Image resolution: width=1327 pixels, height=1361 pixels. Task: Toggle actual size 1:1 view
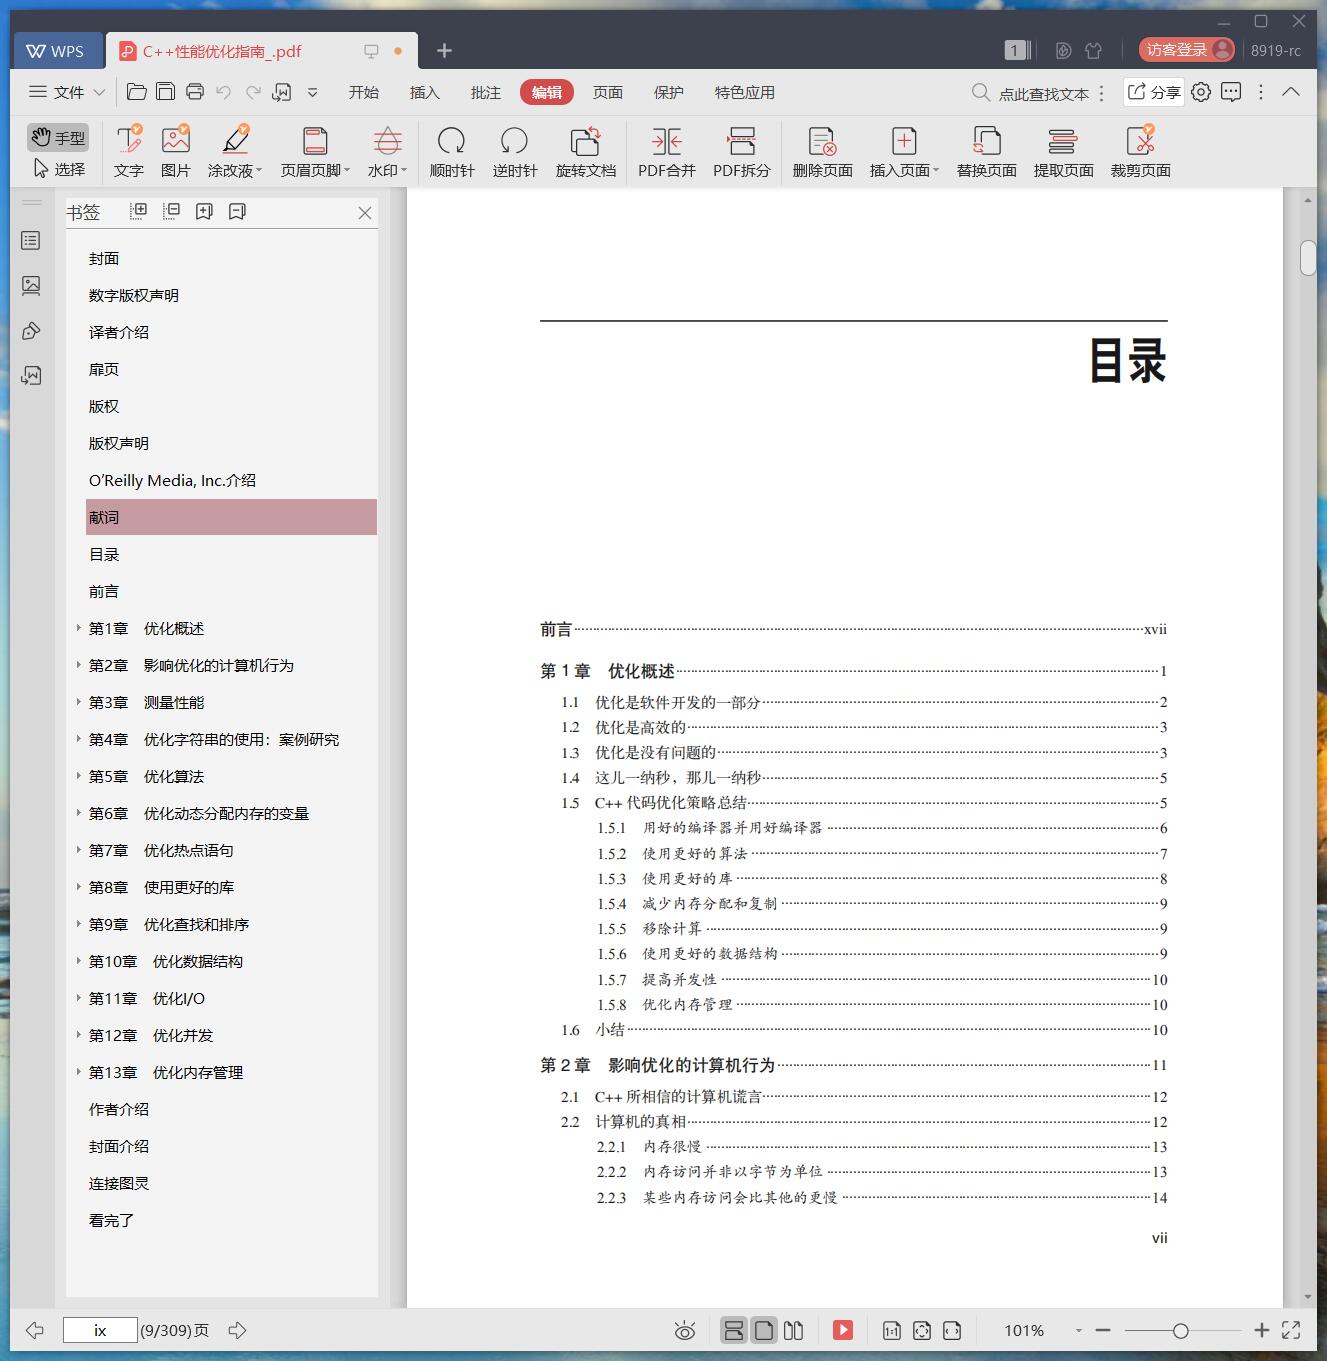click(x=891, y=1330)
